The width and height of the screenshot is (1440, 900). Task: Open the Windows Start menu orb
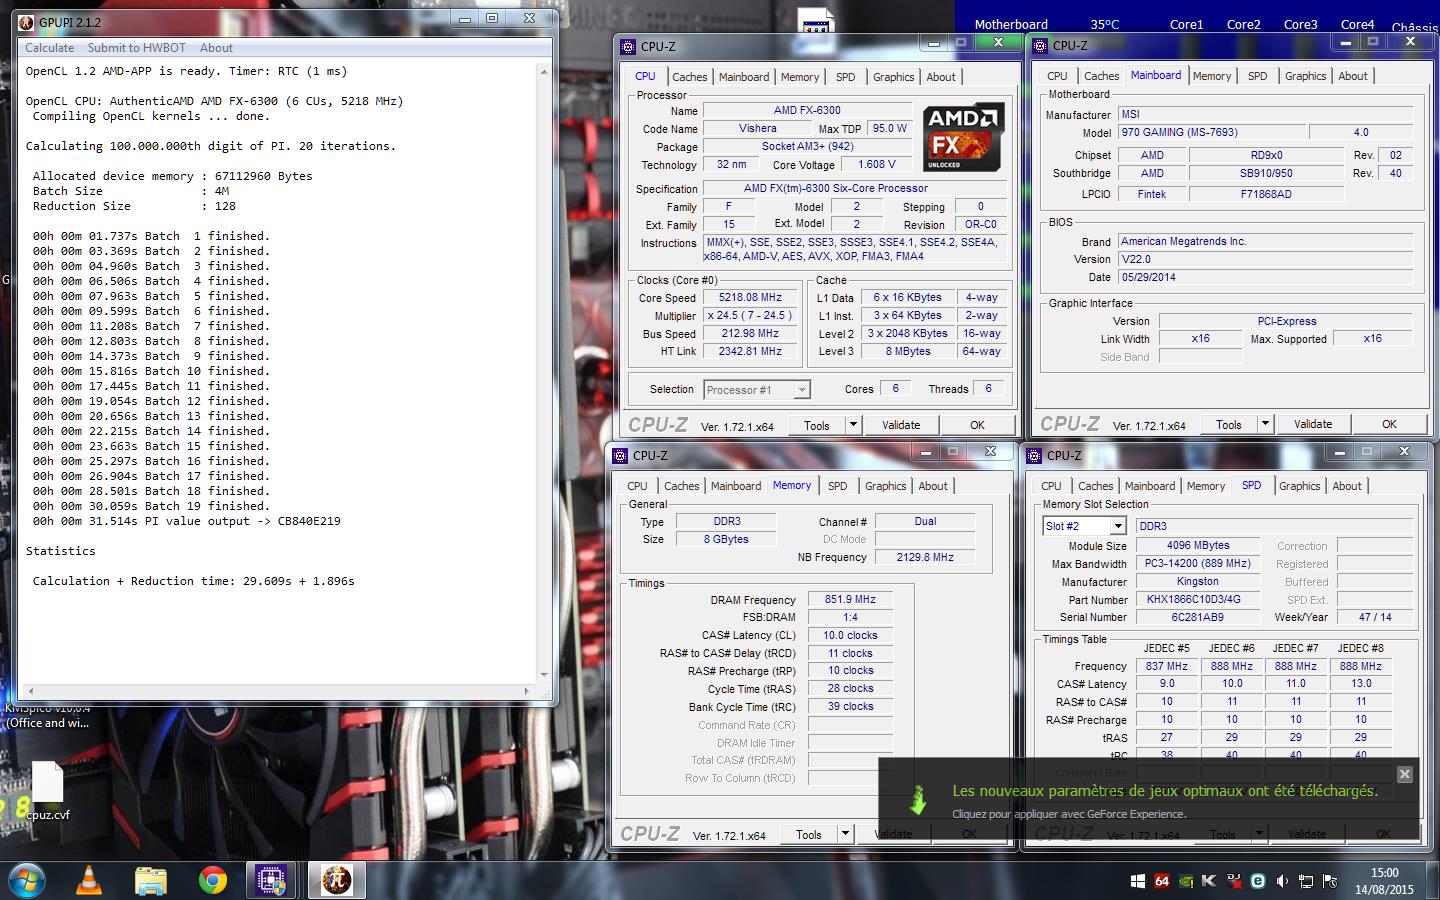tap(27, 880)
